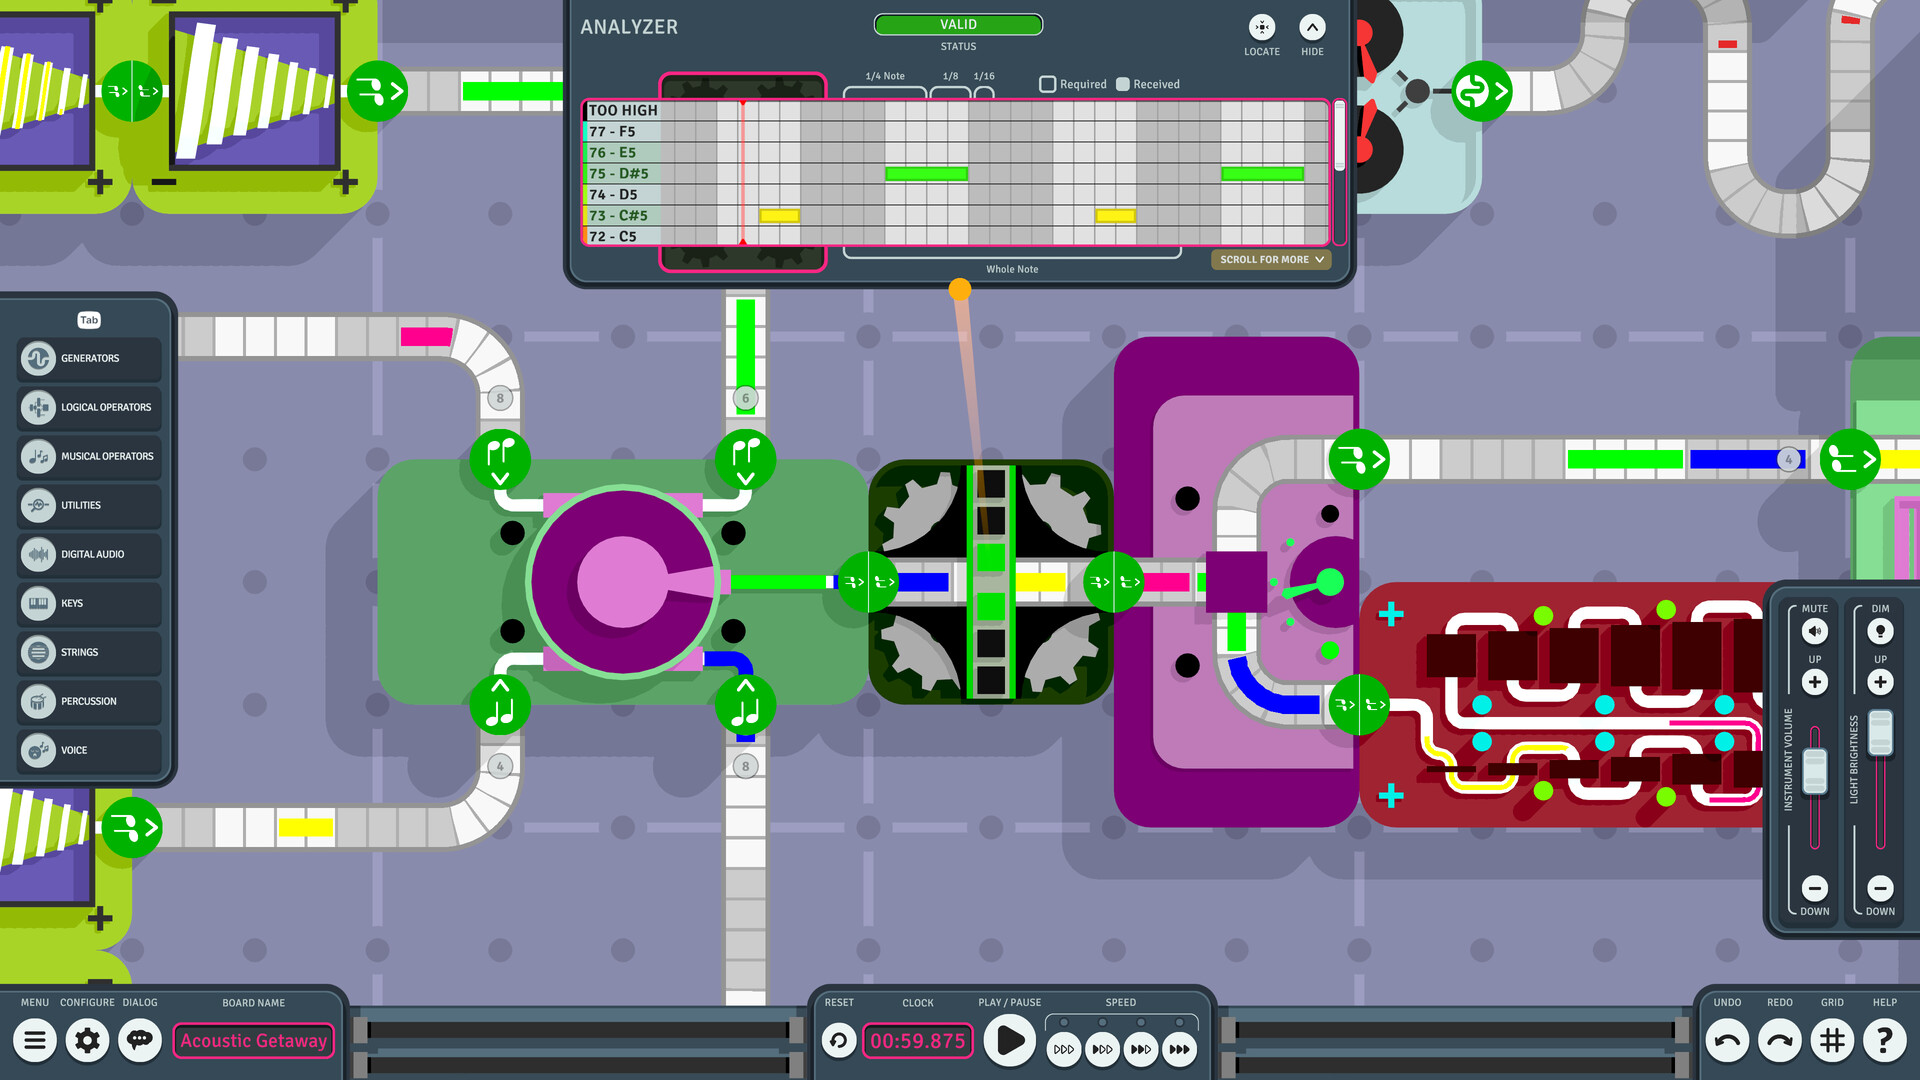Mute the instrument volume speaker toggle

click(1814, 631)
